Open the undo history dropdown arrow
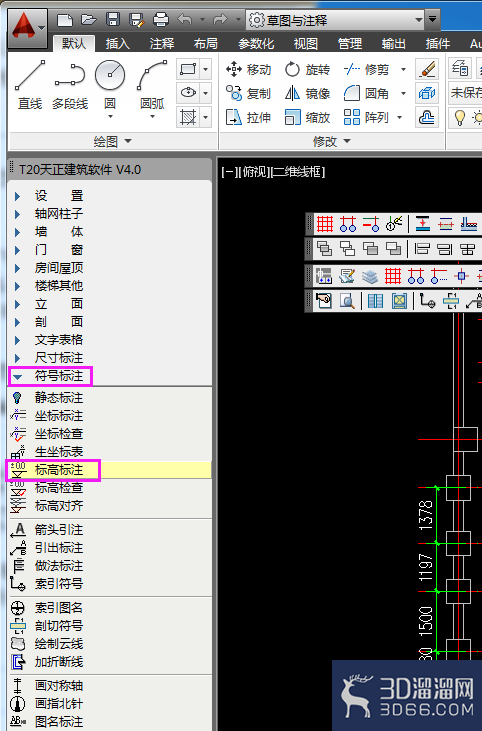The width and height of the screenshot is (482, 731). (x=202, y=20)
